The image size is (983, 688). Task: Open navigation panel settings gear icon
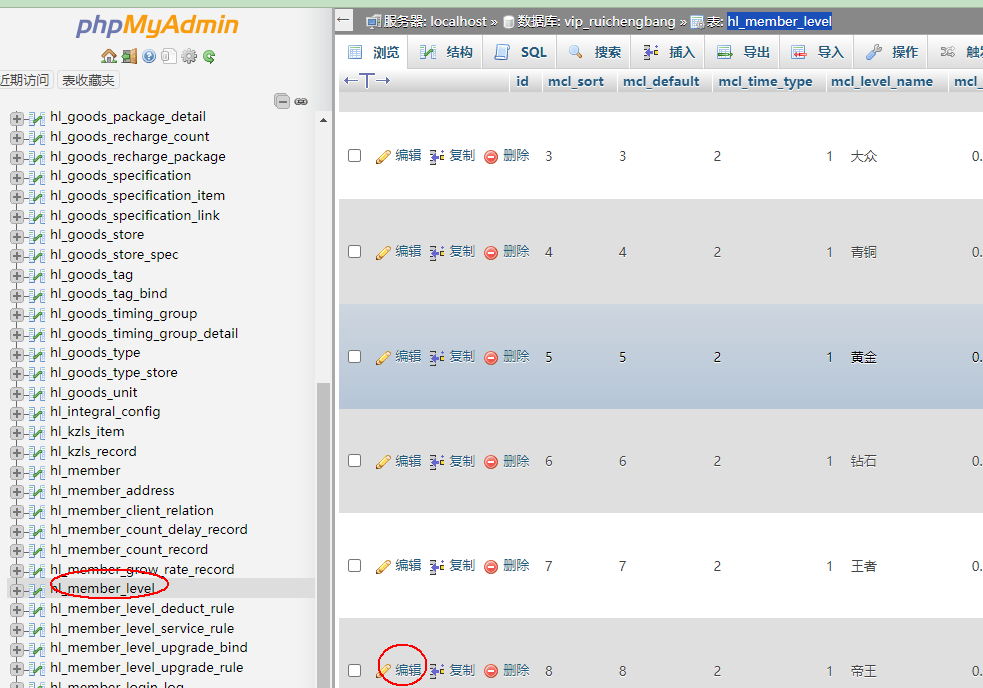tap(189, 57)
